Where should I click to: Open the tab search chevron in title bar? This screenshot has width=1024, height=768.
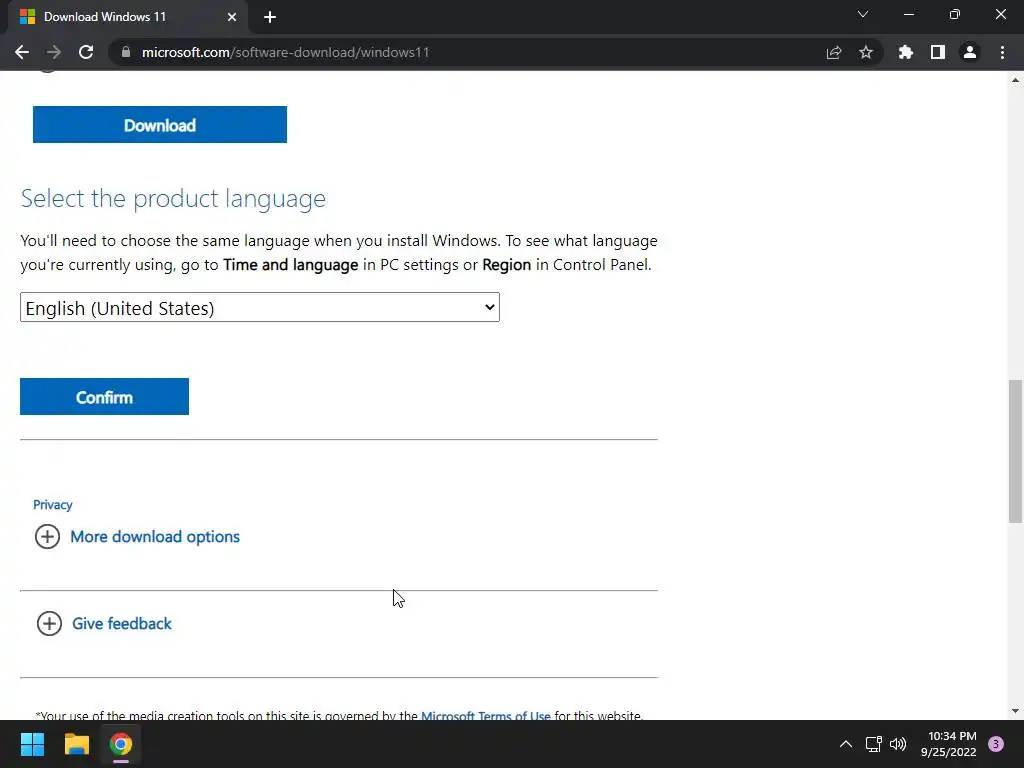[863, 14]
